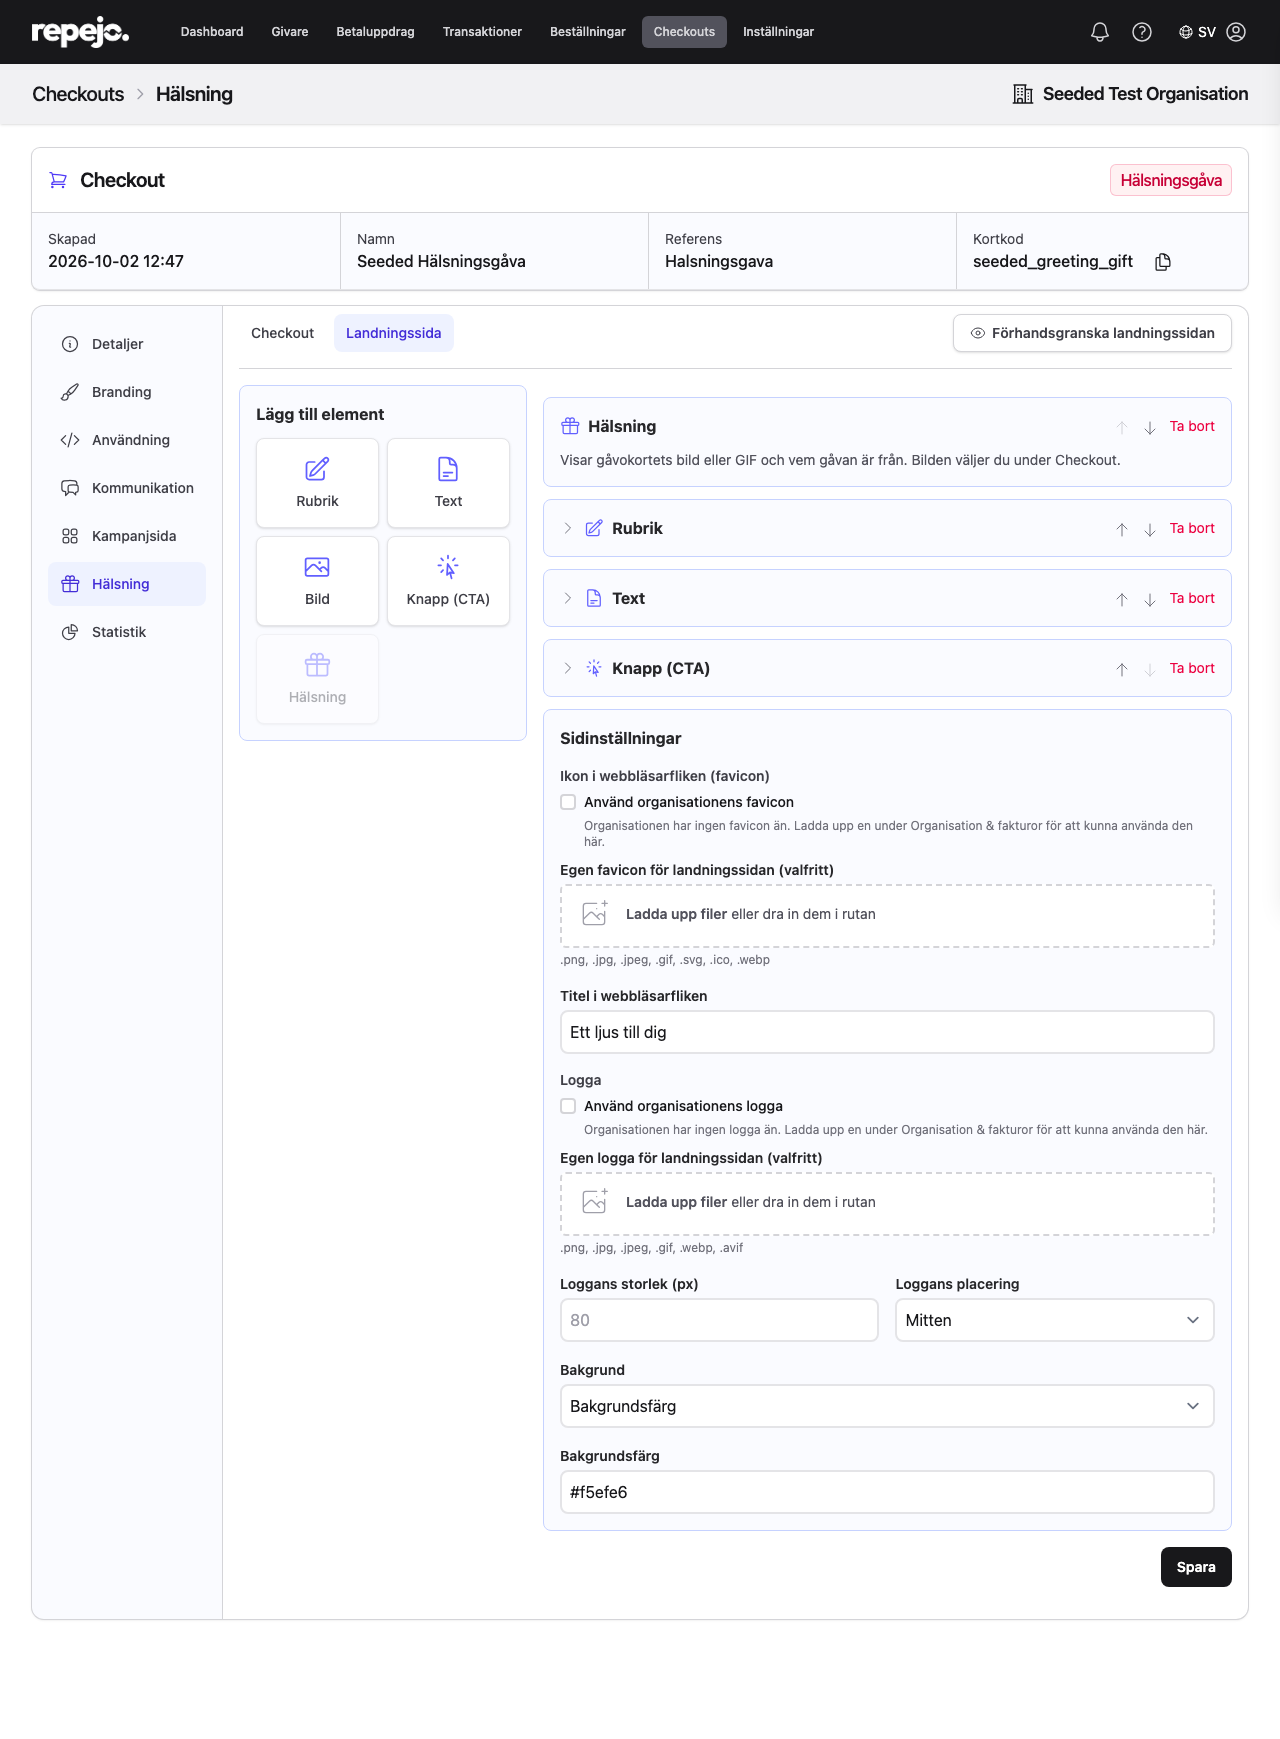Select the Landningssida tab
The image size is (1280, 1739).
pyautogui.click(x=394, y=333)
